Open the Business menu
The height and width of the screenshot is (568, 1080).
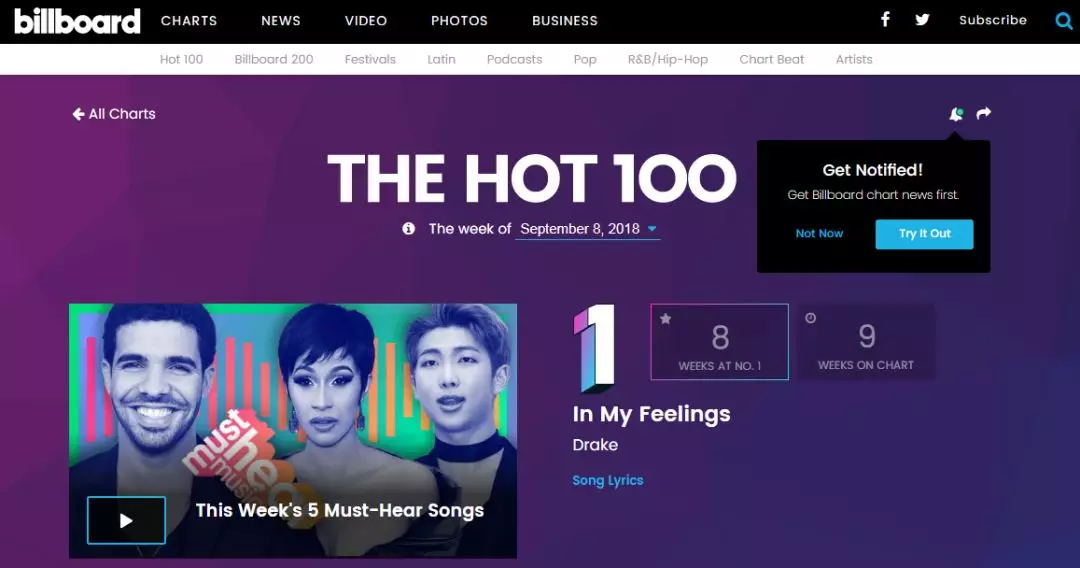(x=565, y=21)
